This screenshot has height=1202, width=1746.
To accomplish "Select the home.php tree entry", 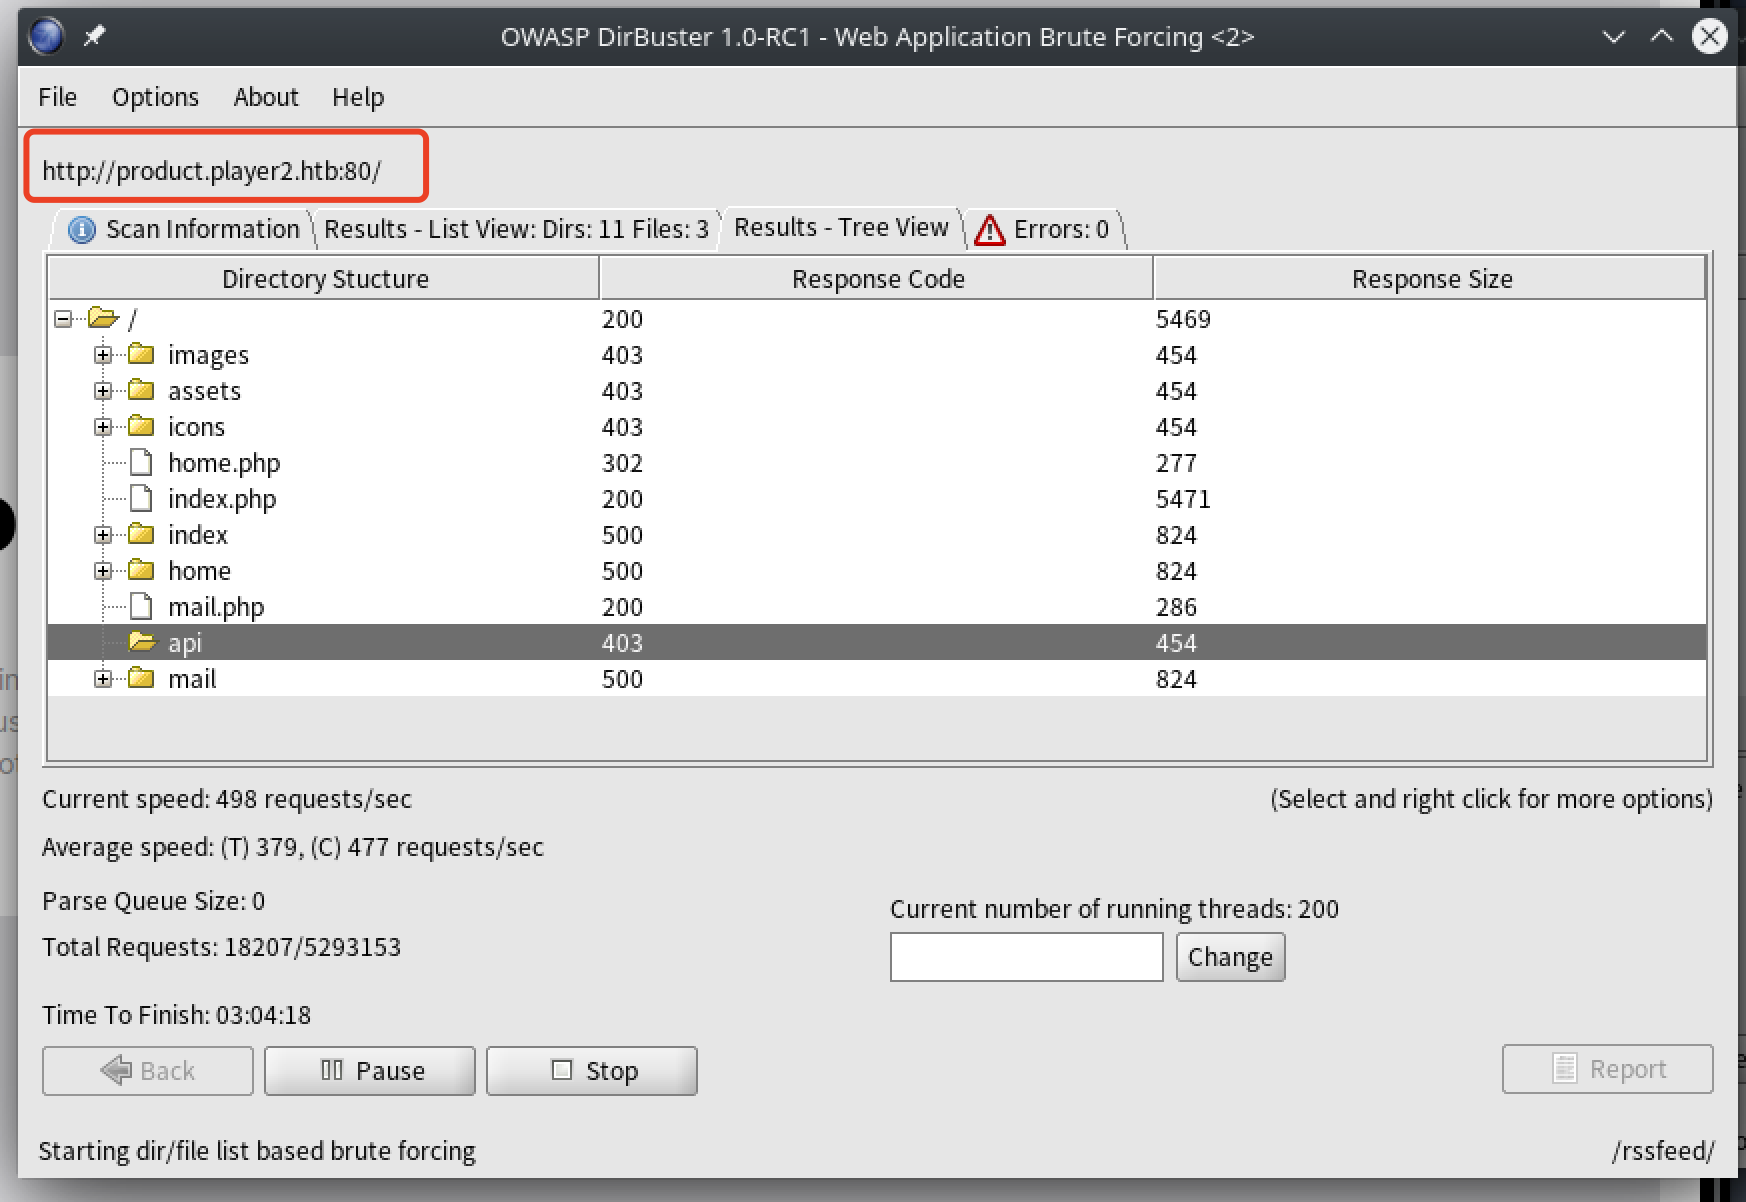I will point(224,463).
